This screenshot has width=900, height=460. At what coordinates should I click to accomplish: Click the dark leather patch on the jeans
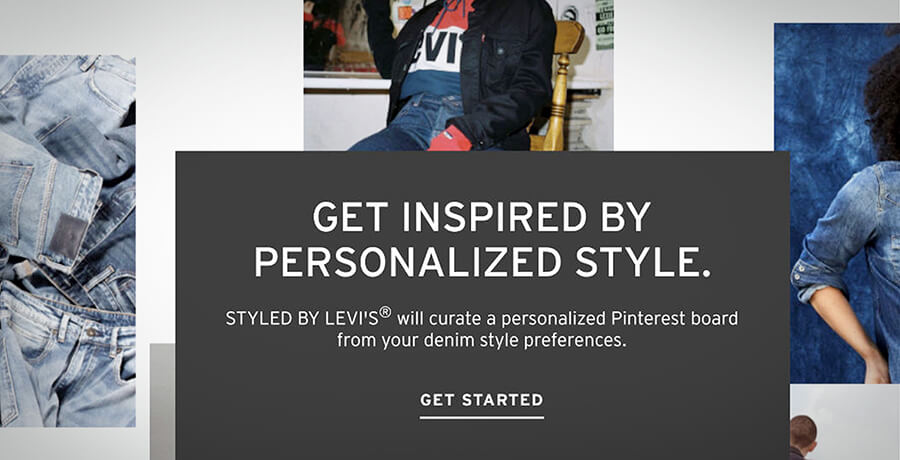68,236
